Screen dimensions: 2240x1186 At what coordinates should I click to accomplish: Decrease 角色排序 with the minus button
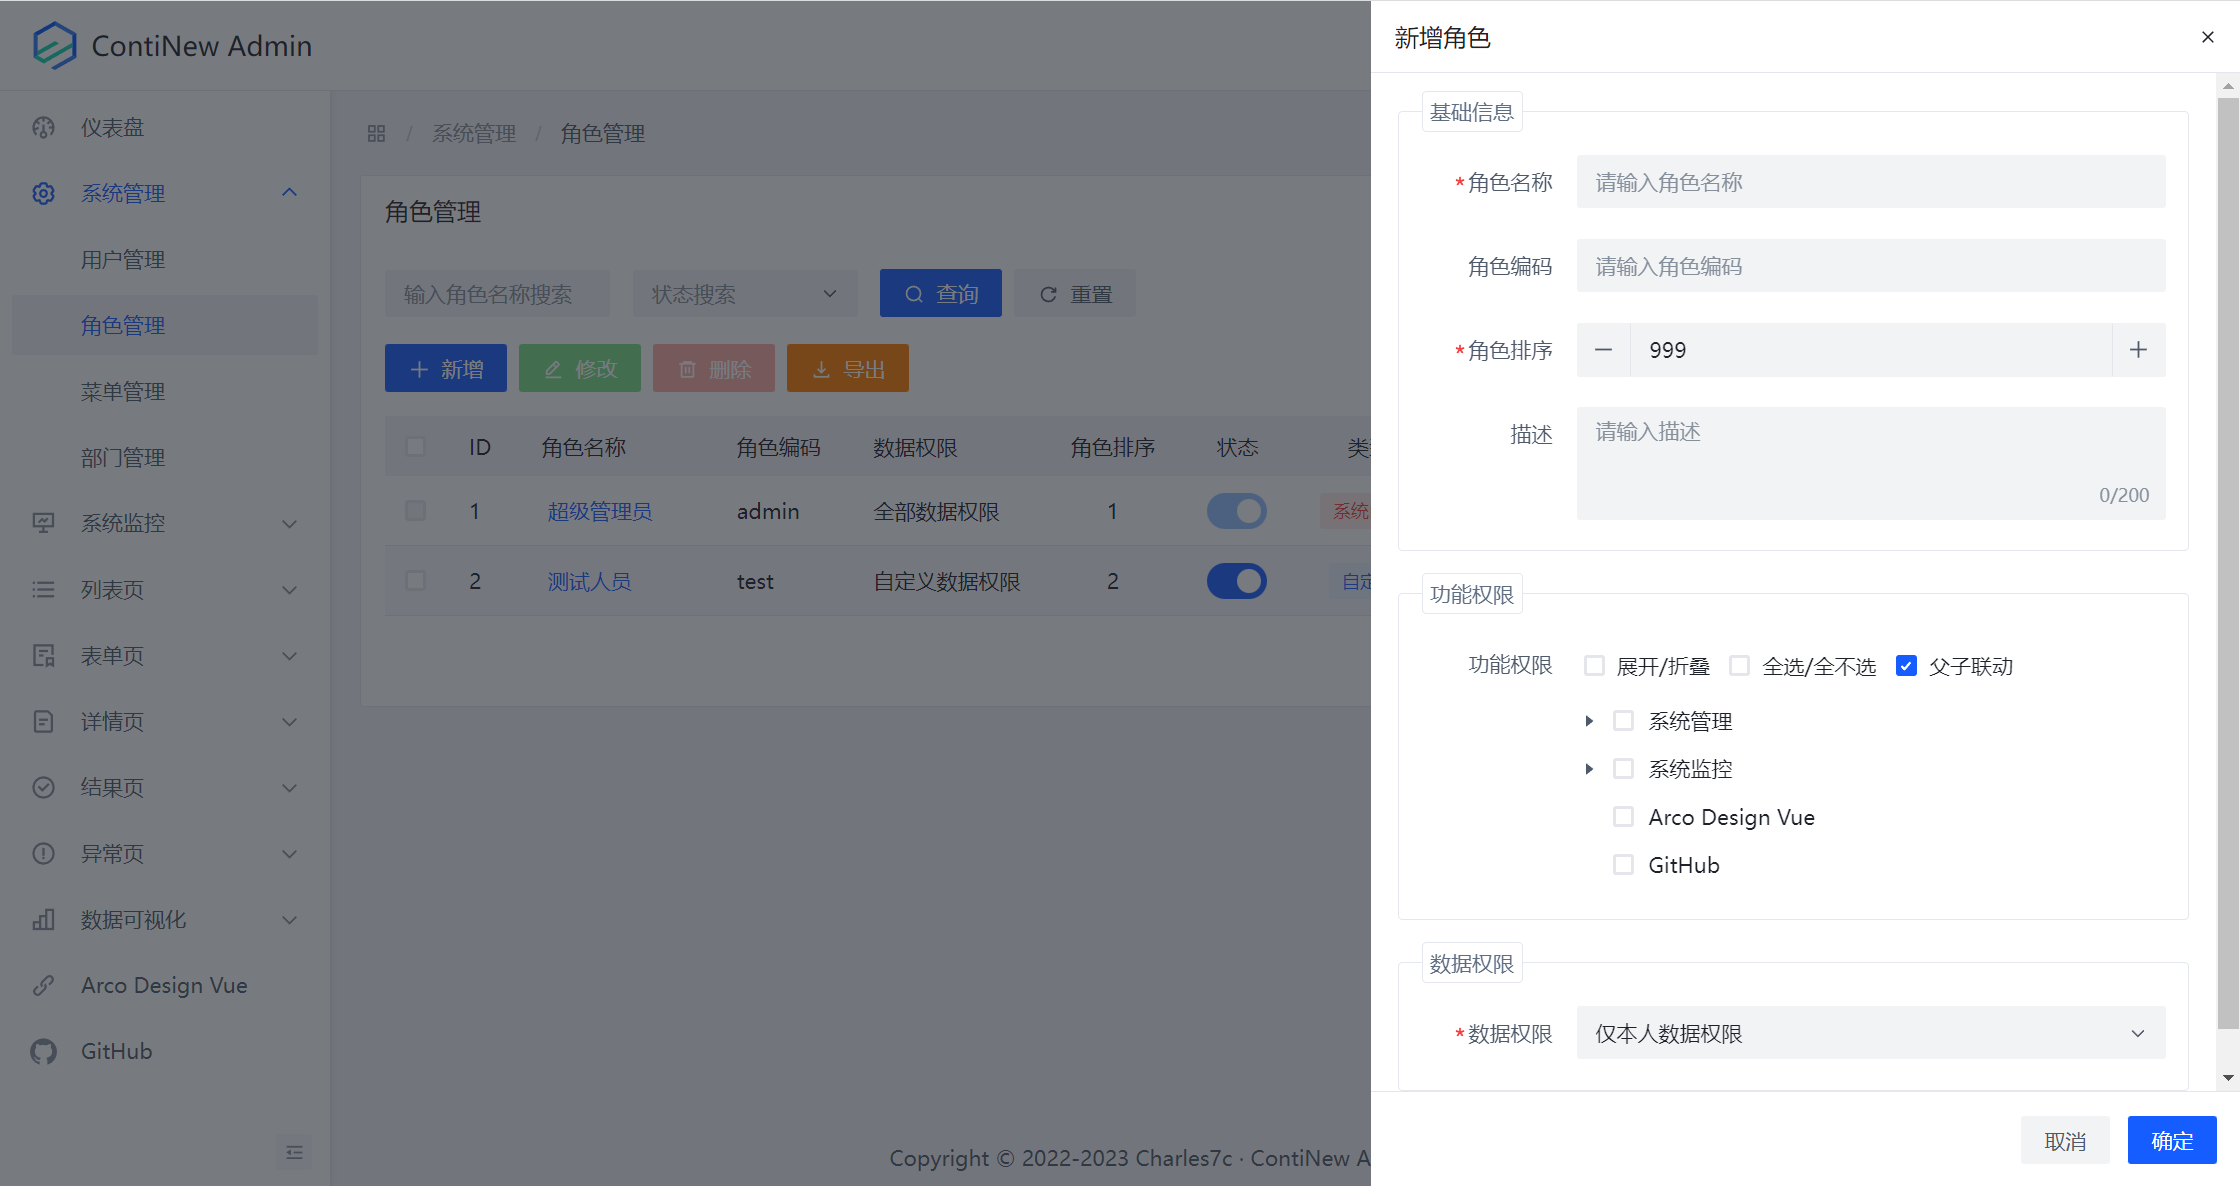(1603, 350)
